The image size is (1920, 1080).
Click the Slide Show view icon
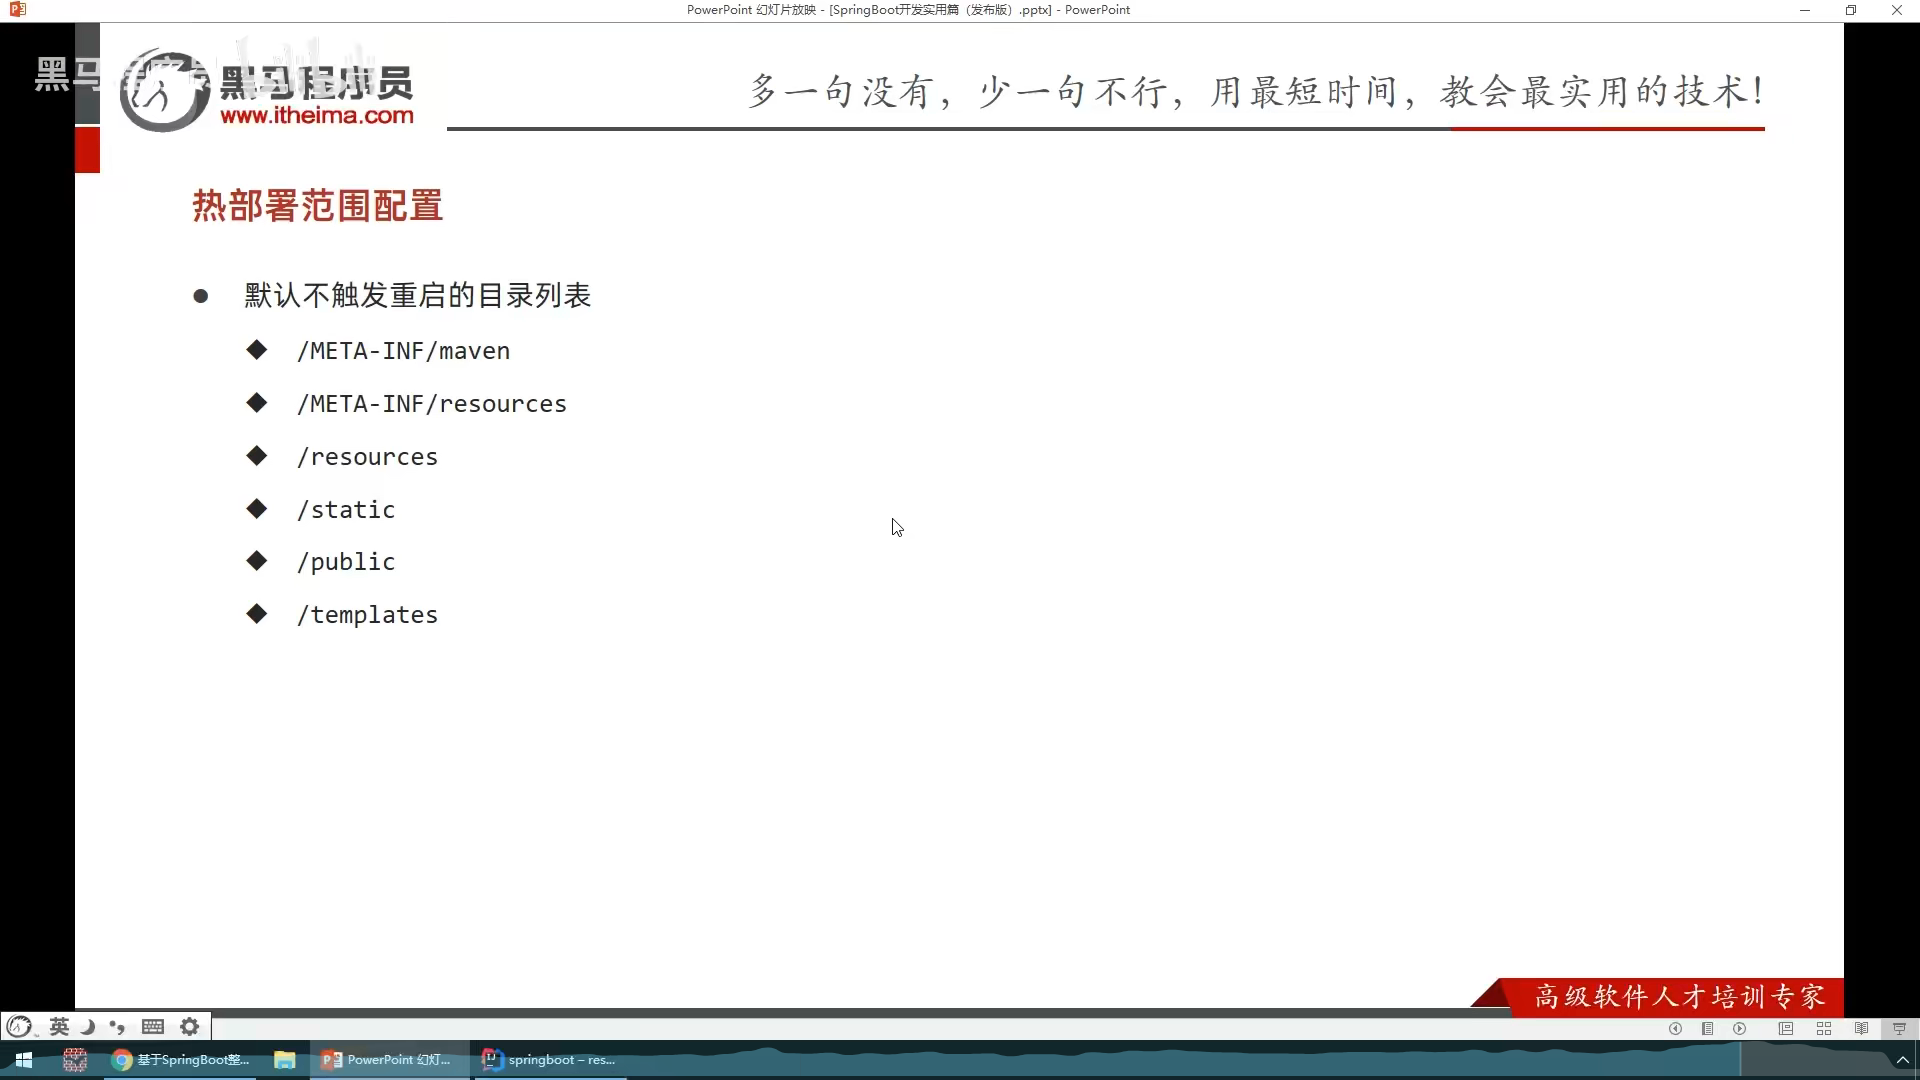tap(1899, 1028)
